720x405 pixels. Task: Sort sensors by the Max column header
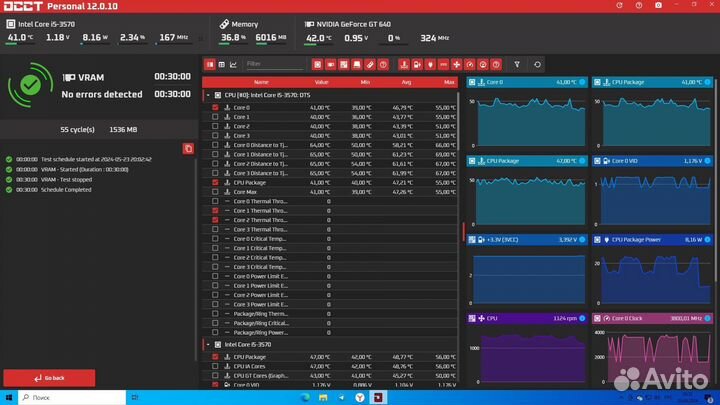click(x=449, y=82)
